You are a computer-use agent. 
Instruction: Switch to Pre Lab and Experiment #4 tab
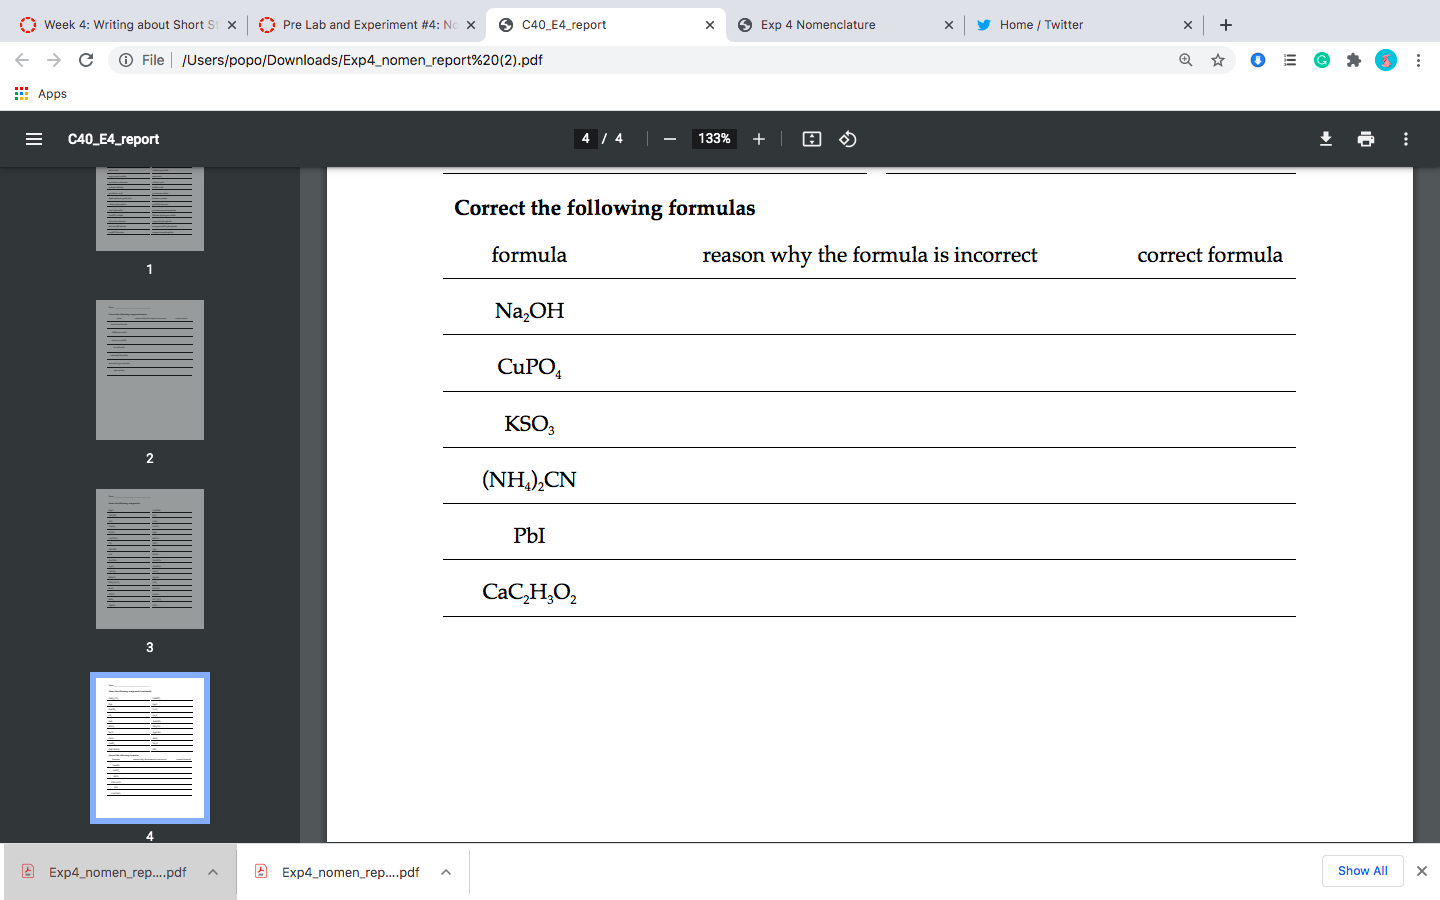(366, 25)
